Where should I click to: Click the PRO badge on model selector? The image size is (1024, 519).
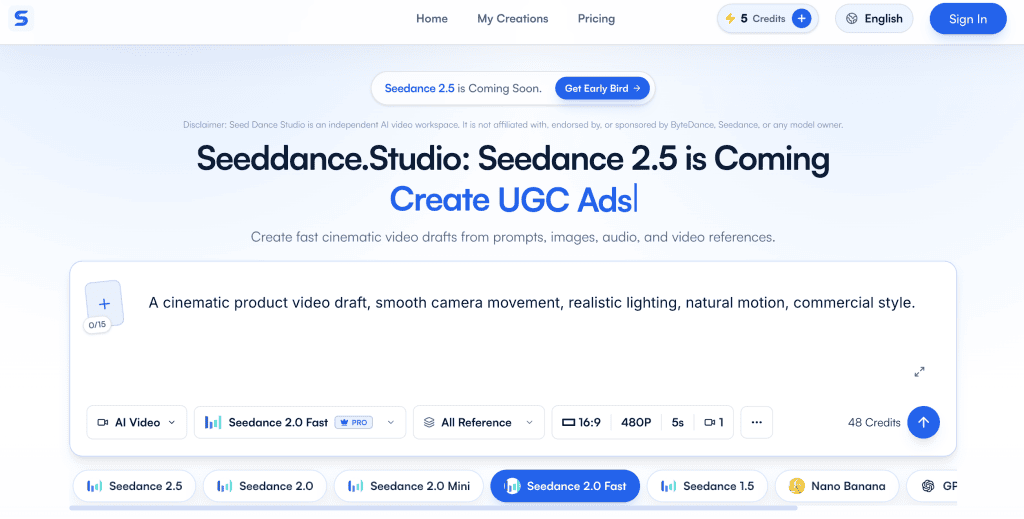click(x=353, y=422)
